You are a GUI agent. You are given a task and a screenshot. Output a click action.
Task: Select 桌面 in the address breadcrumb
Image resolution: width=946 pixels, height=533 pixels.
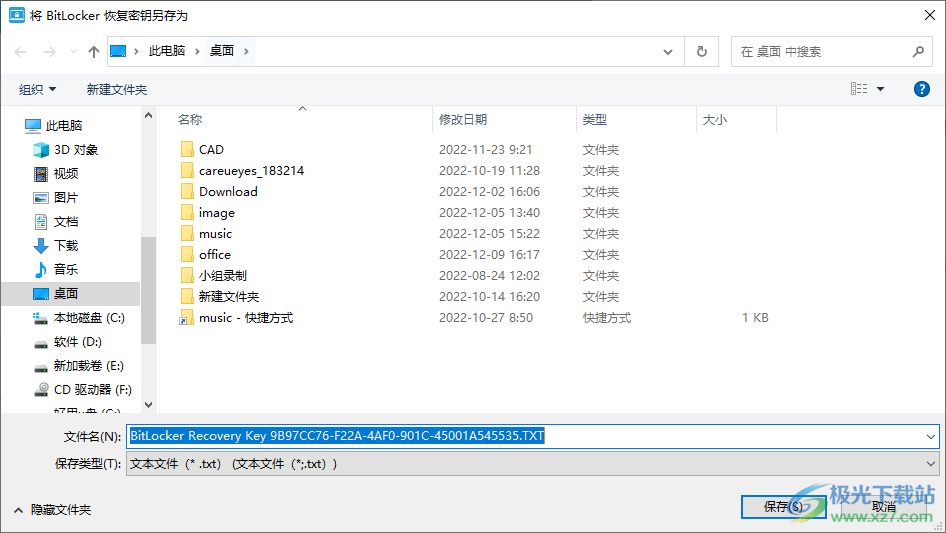221,51
